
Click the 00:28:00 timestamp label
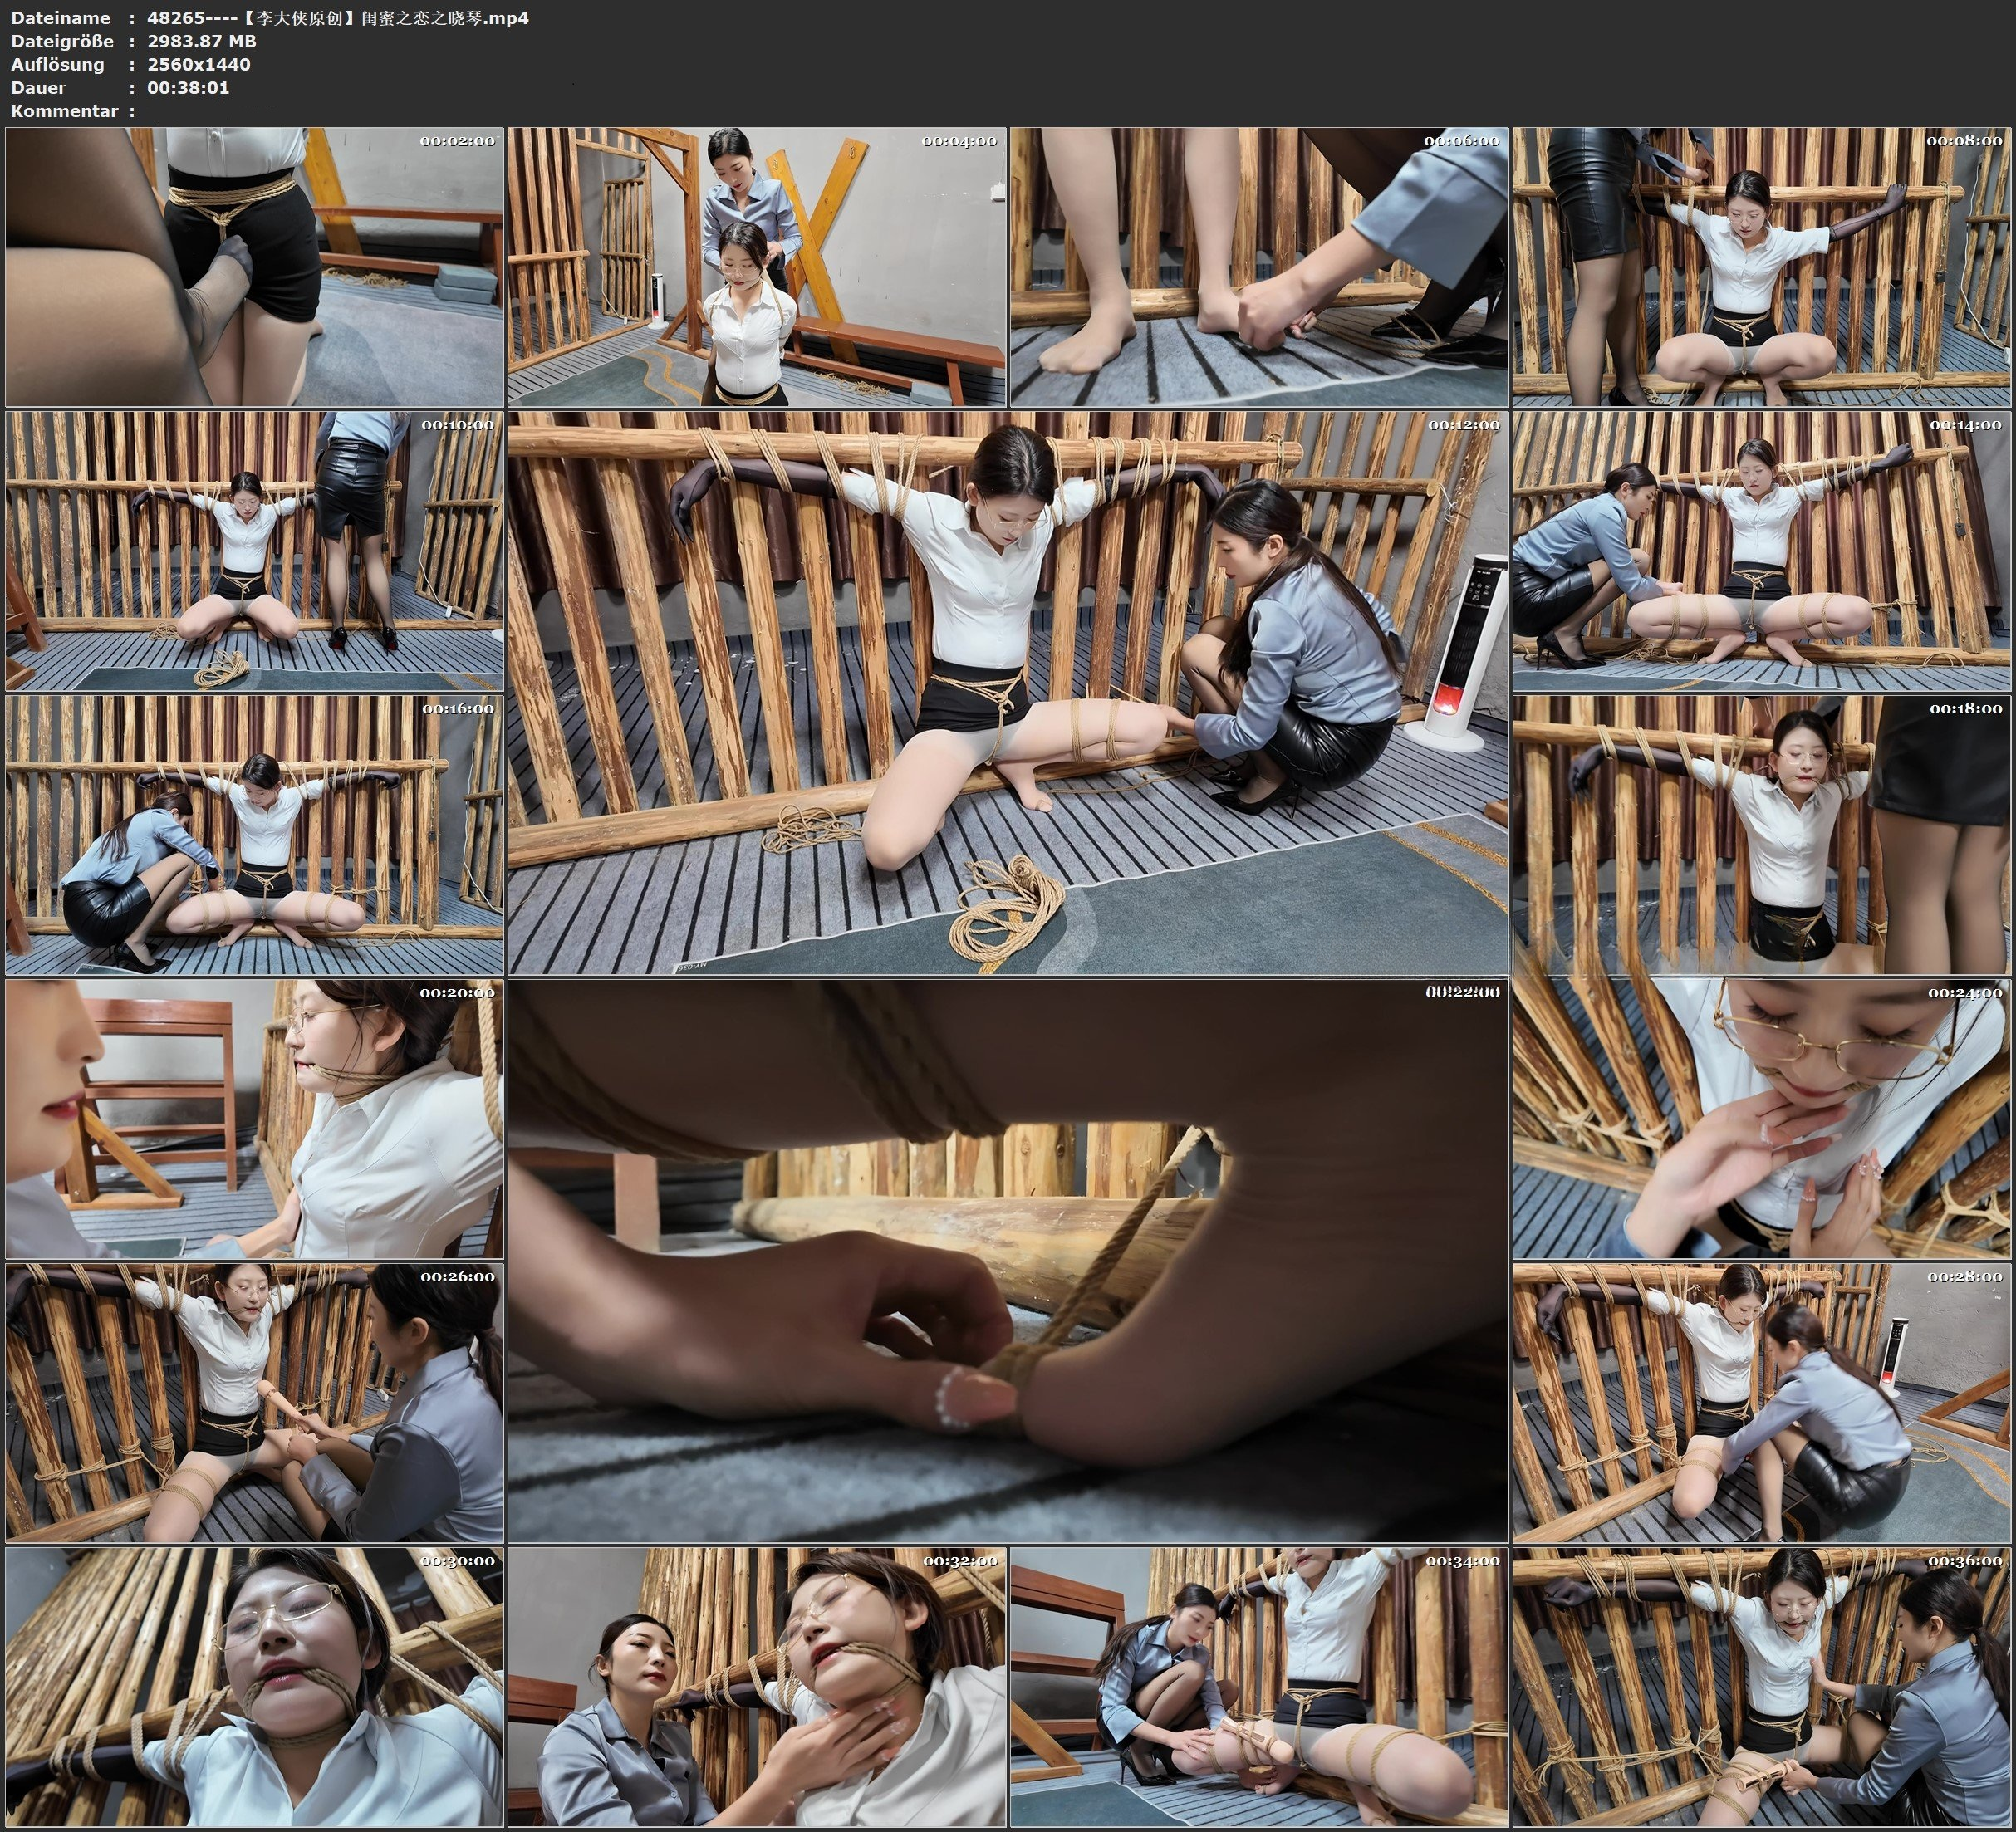(1964, 1277)
